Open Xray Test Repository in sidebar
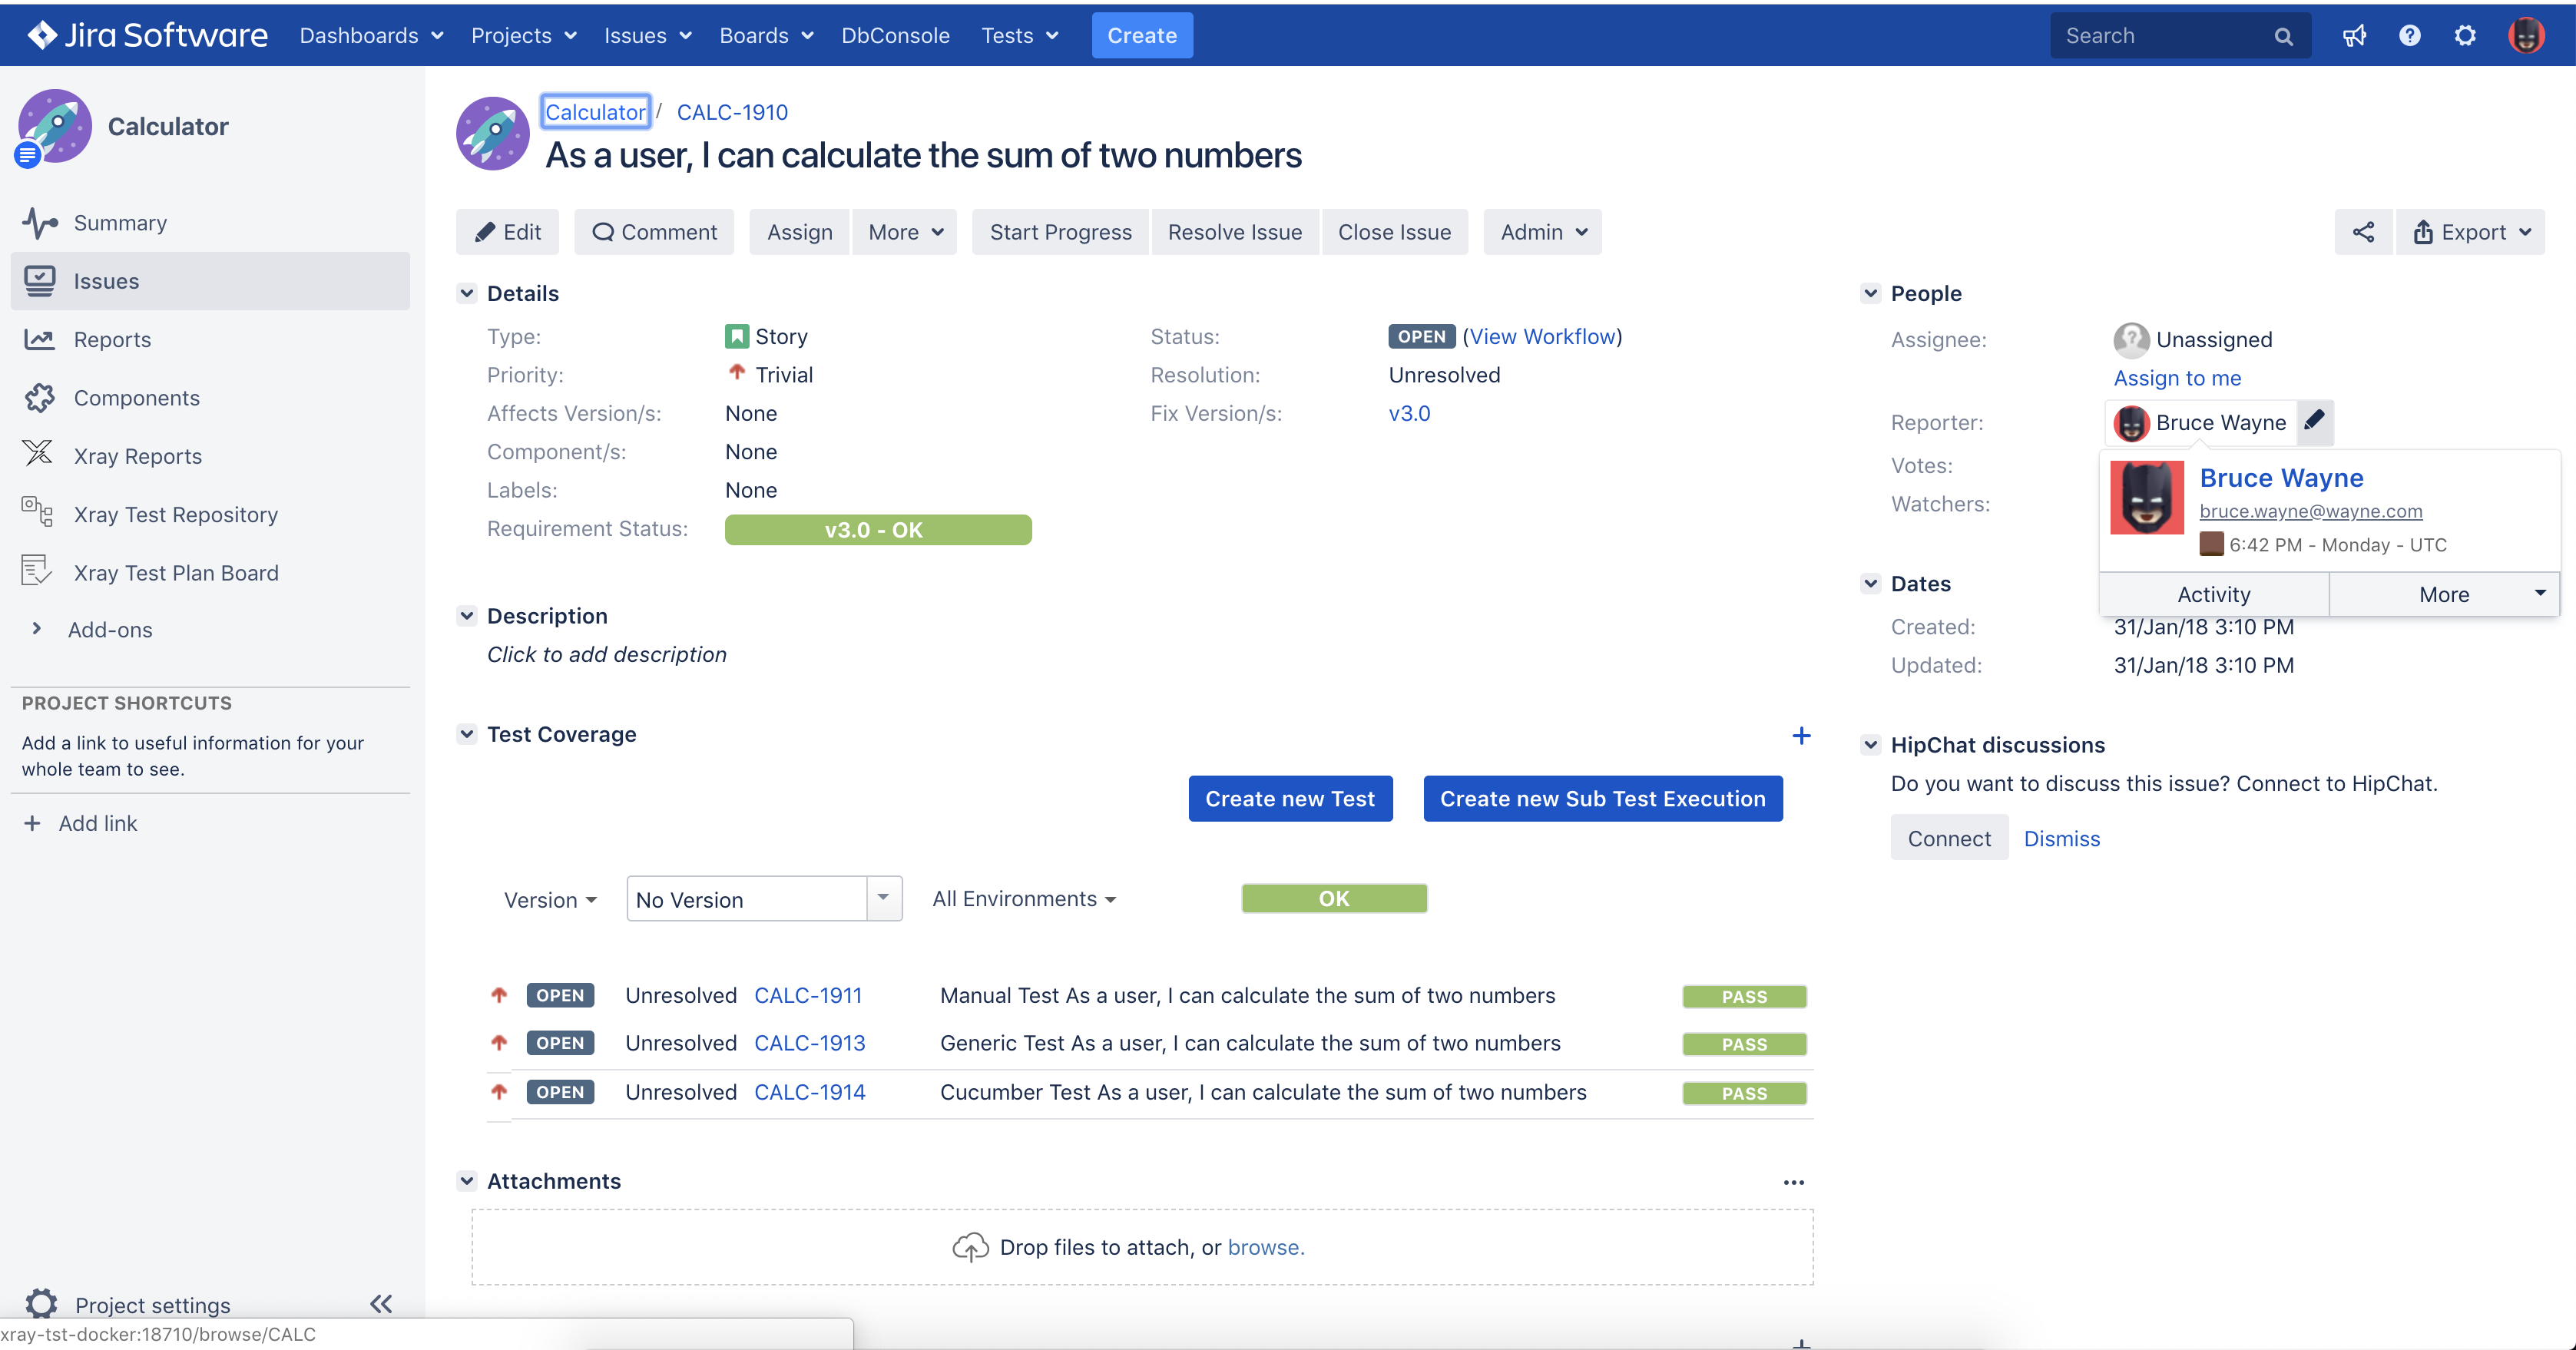 point(175,514)
